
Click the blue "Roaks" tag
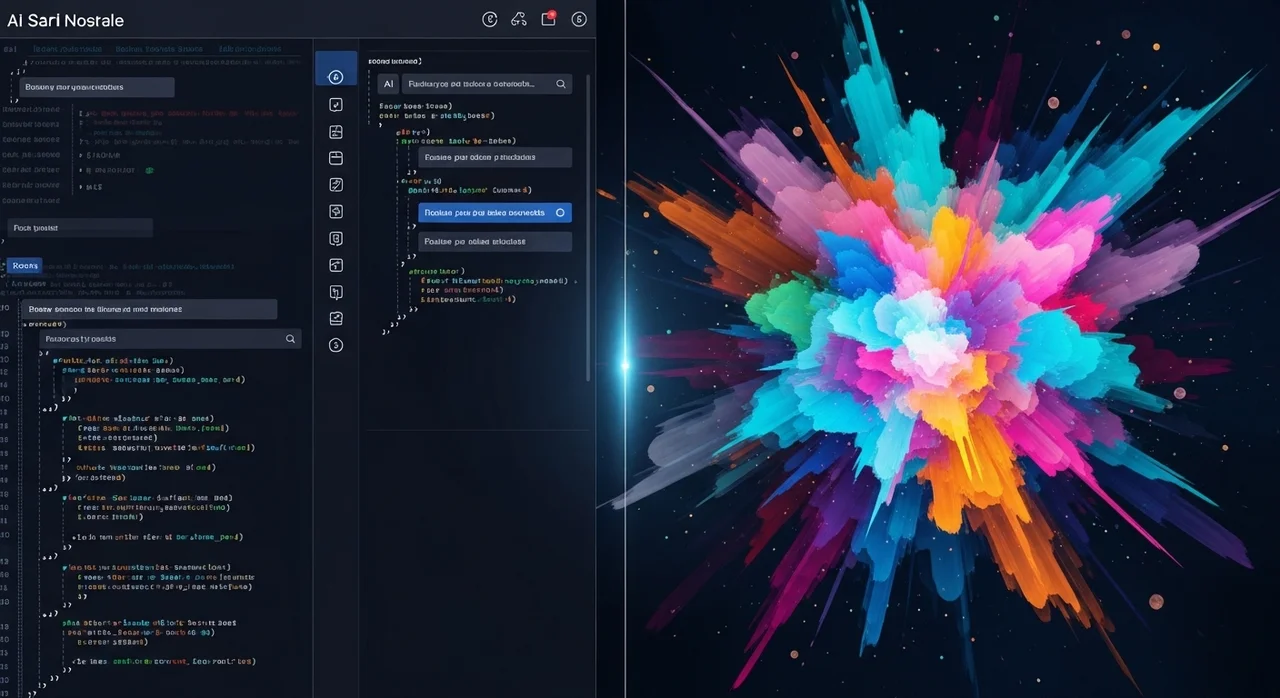[25, 266]
